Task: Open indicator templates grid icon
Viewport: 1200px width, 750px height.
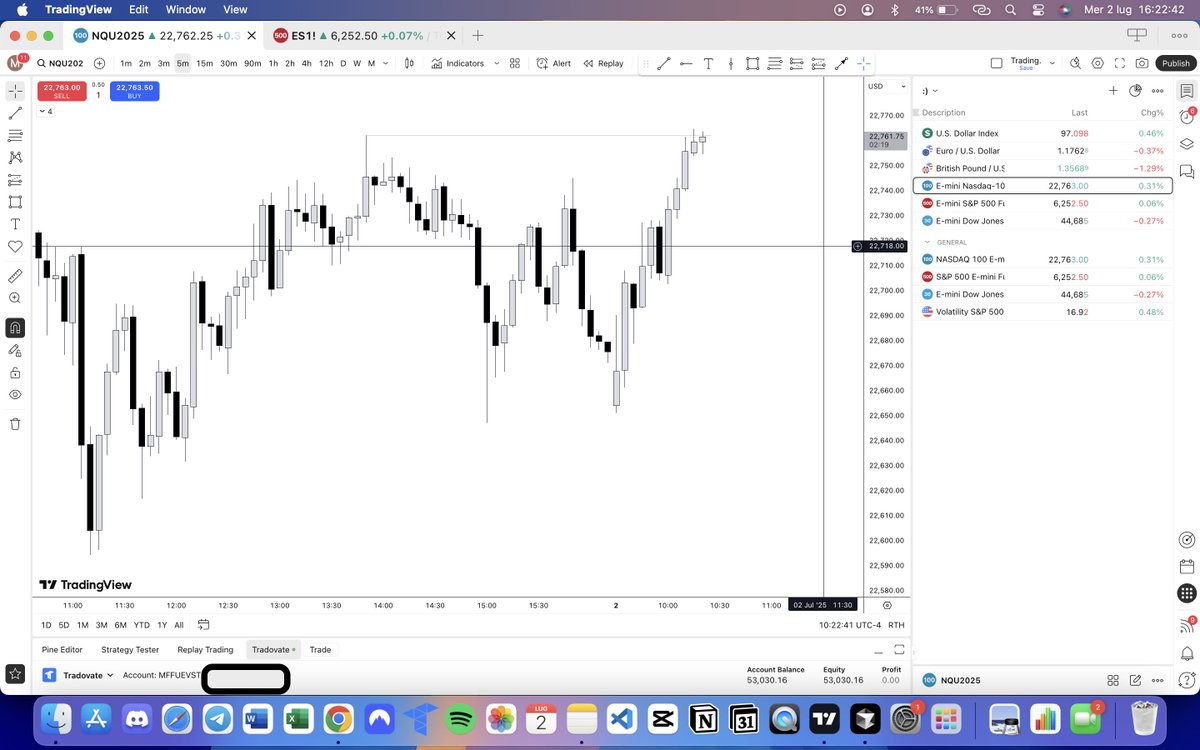Action: (515, 63)
